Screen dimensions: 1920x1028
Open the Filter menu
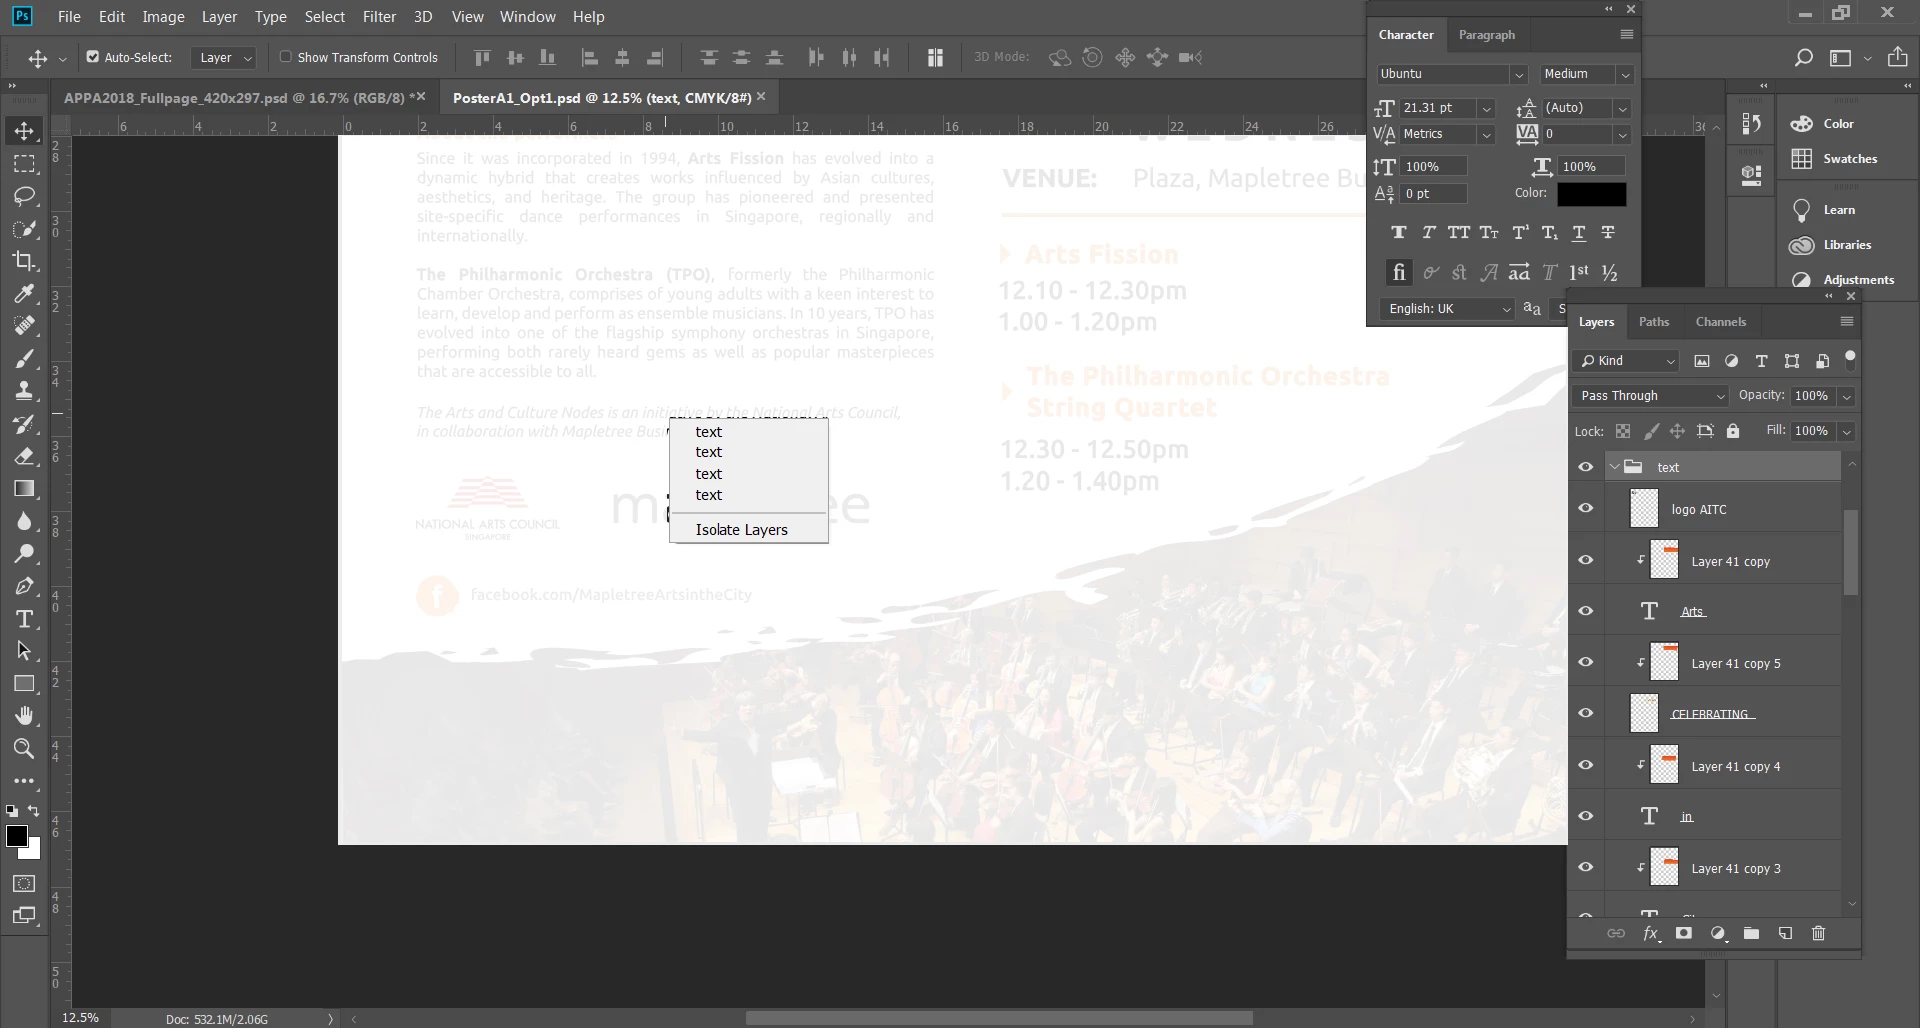[379, 17]
